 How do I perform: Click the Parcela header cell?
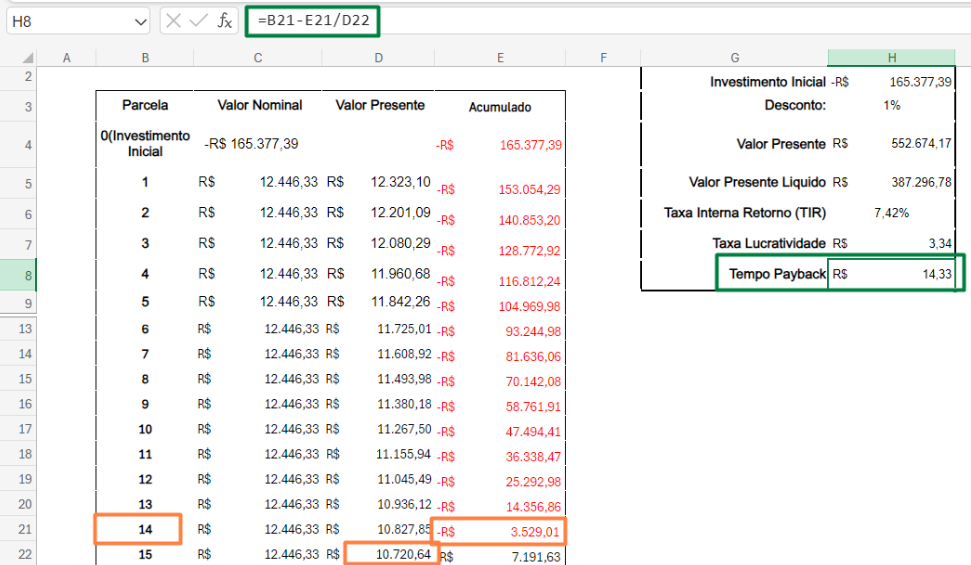tap(145, 105)
